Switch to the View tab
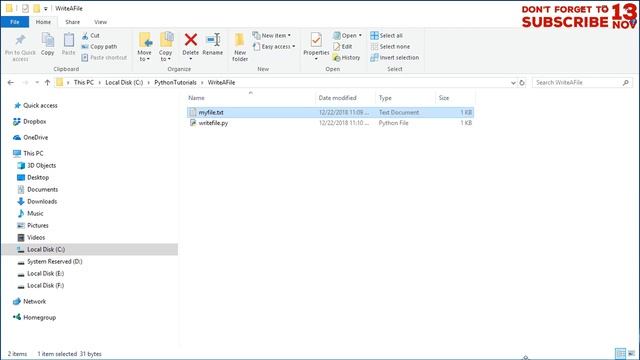 [100, 22]
